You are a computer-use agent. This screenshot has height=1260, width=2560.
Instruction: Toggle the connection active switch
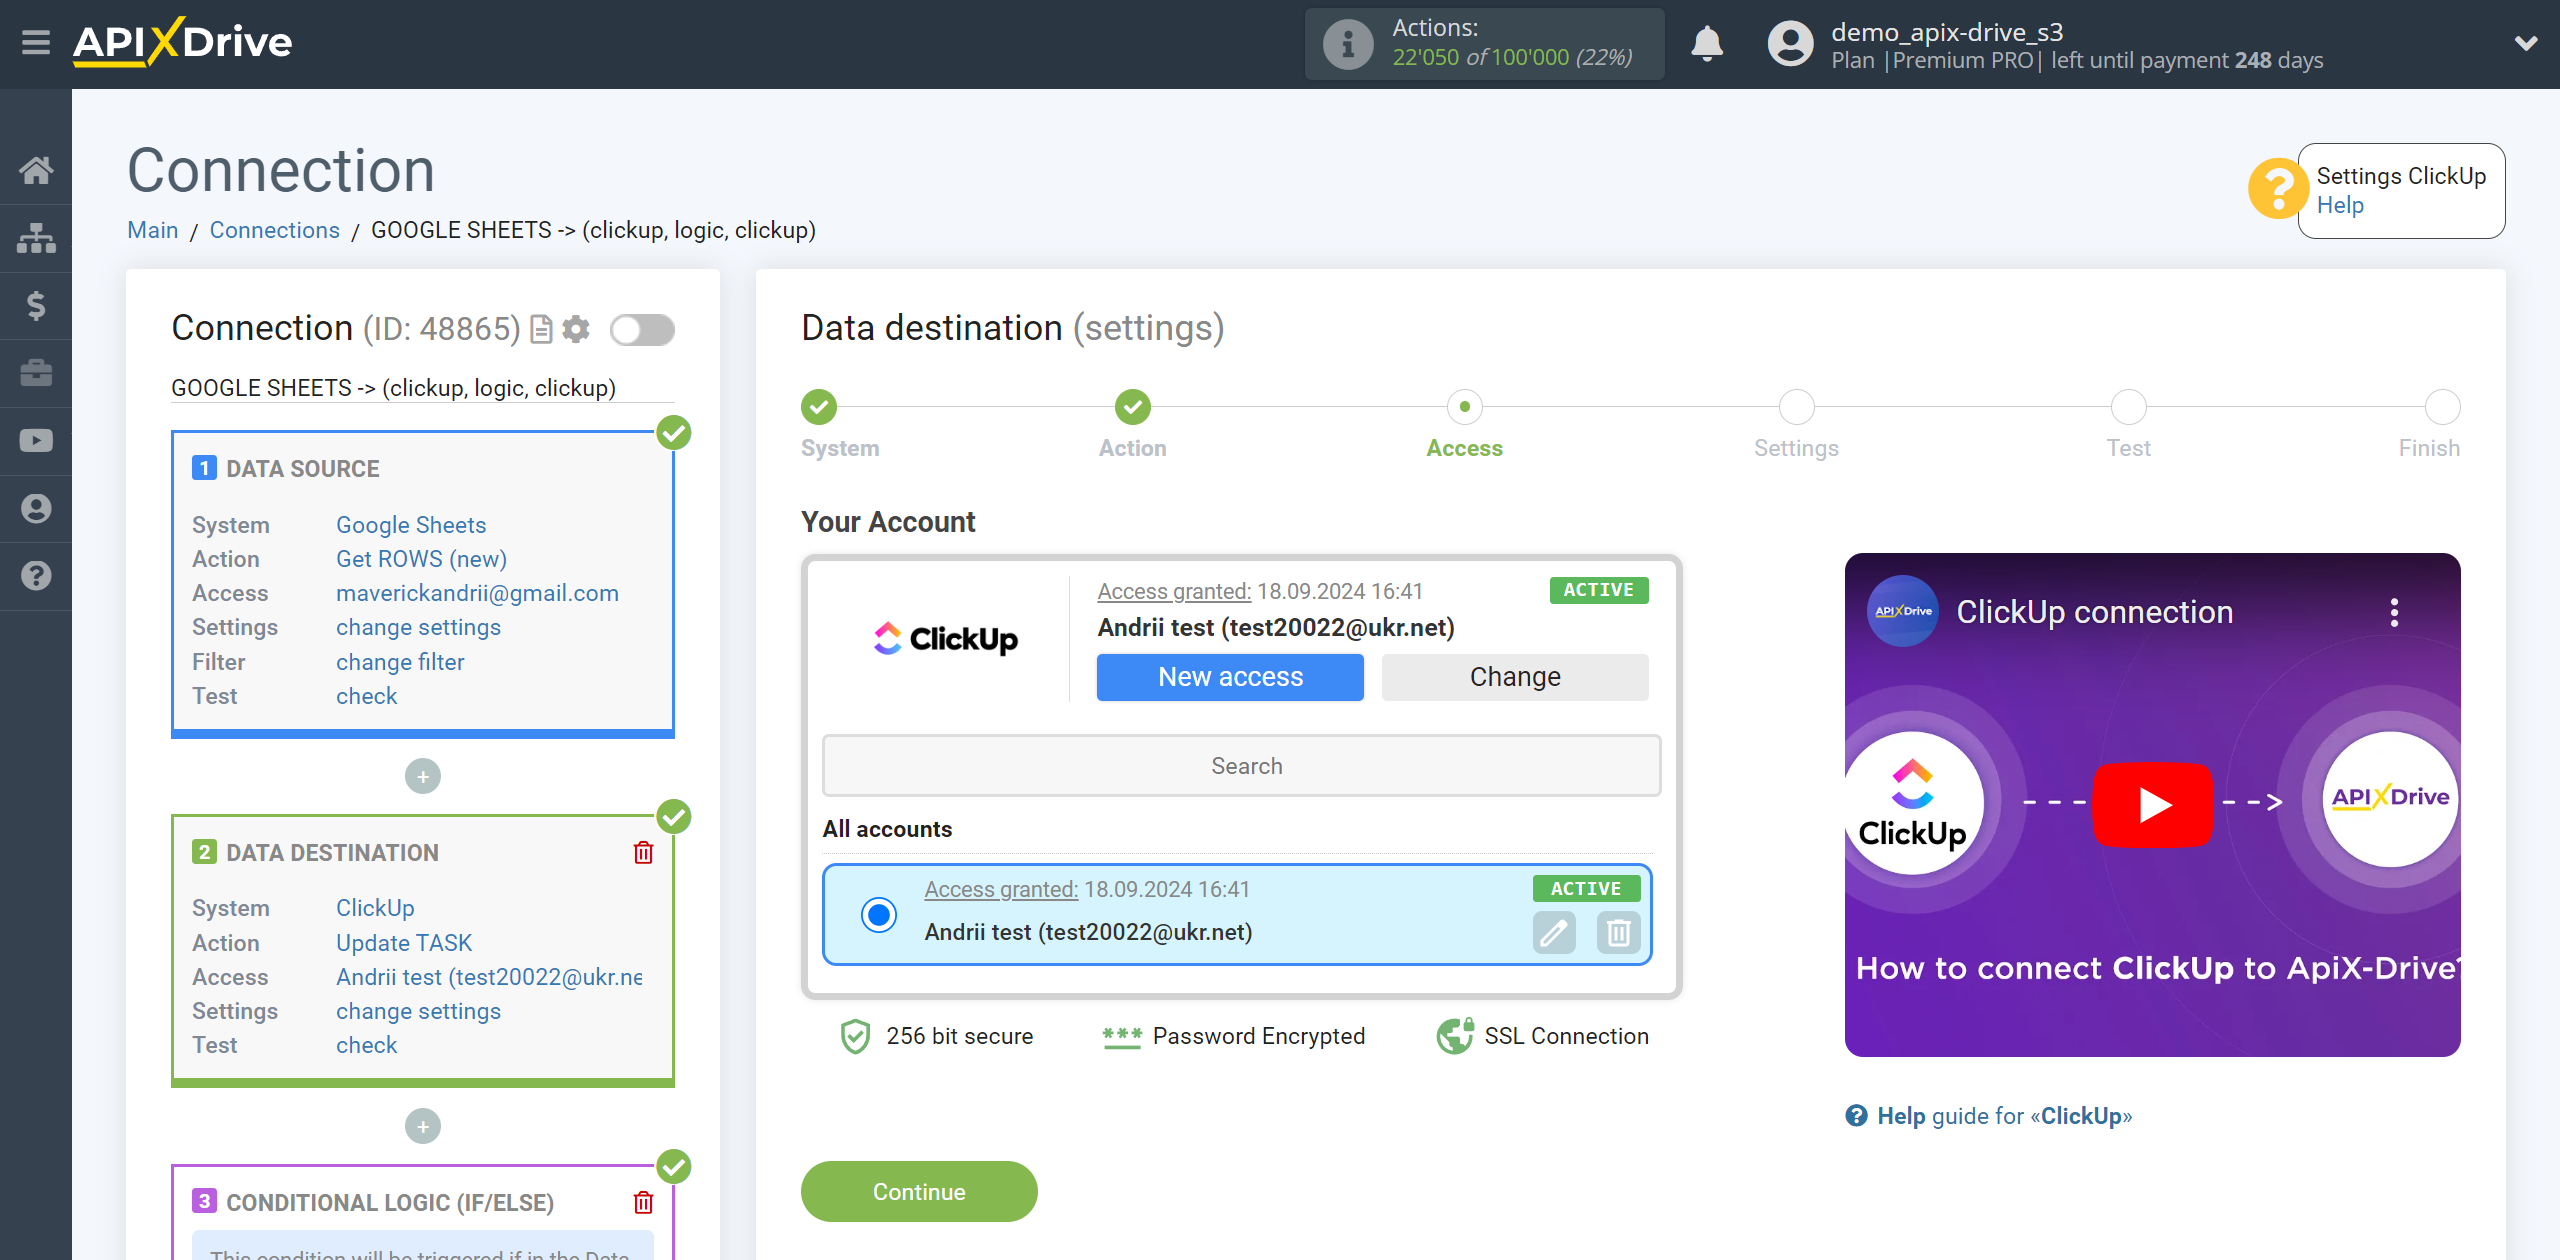(x=642, y=328)
